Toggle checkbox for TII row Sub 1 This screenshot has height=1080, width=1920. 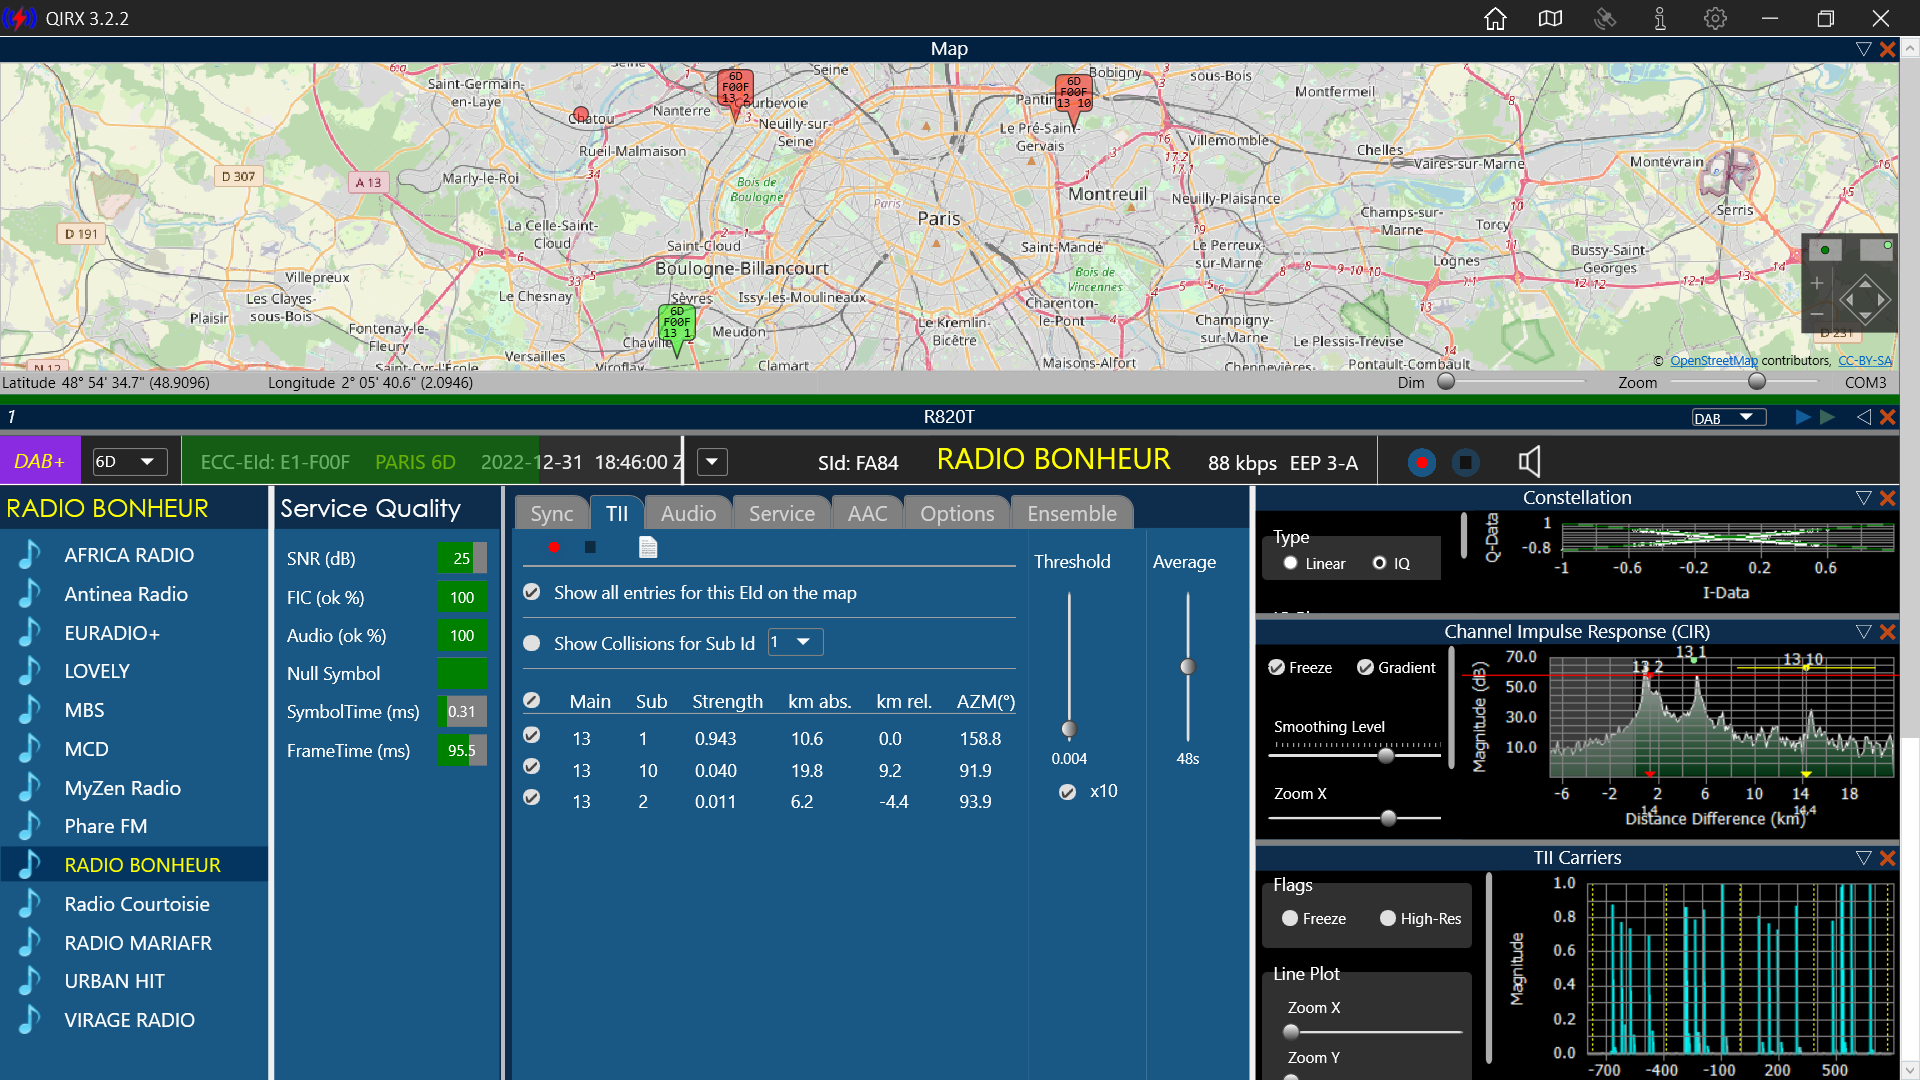click(x=532, y=736)
